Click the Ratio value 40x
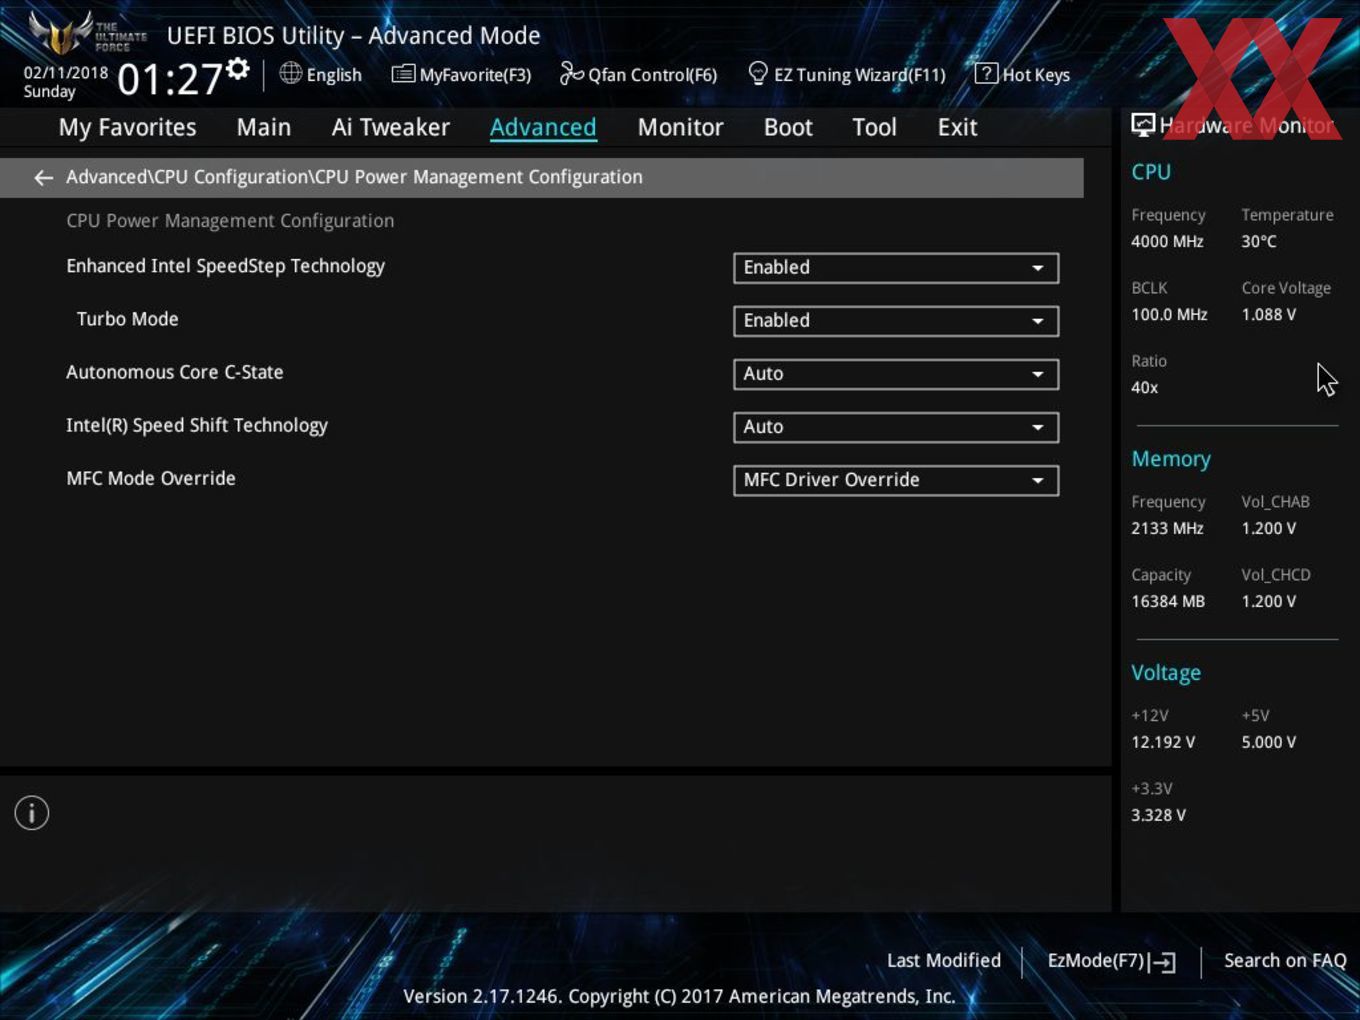The image size is (1360, 1020). pyautogui.click(x=1144, y=387)
